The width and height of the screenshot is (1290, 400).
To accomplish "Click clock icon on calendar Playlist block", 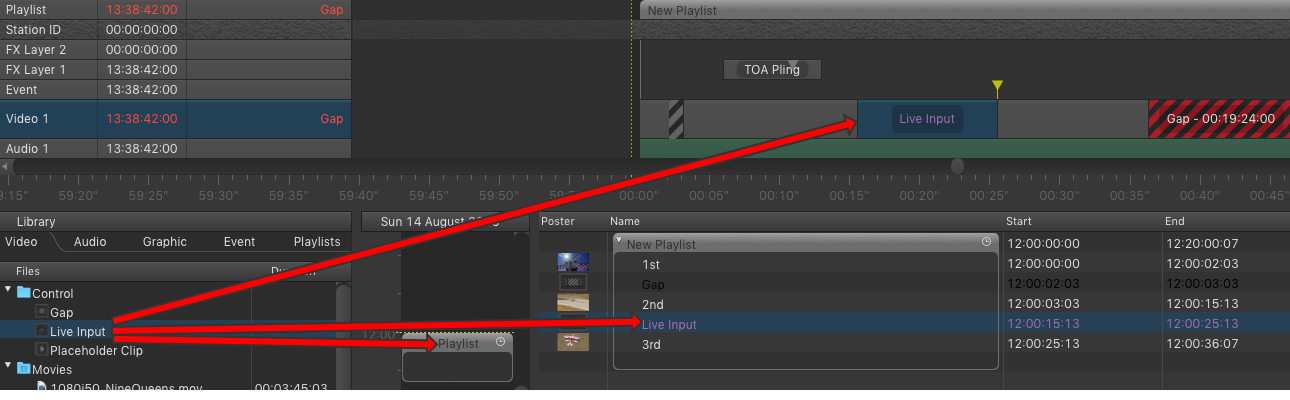I will [x=500, y=343].
